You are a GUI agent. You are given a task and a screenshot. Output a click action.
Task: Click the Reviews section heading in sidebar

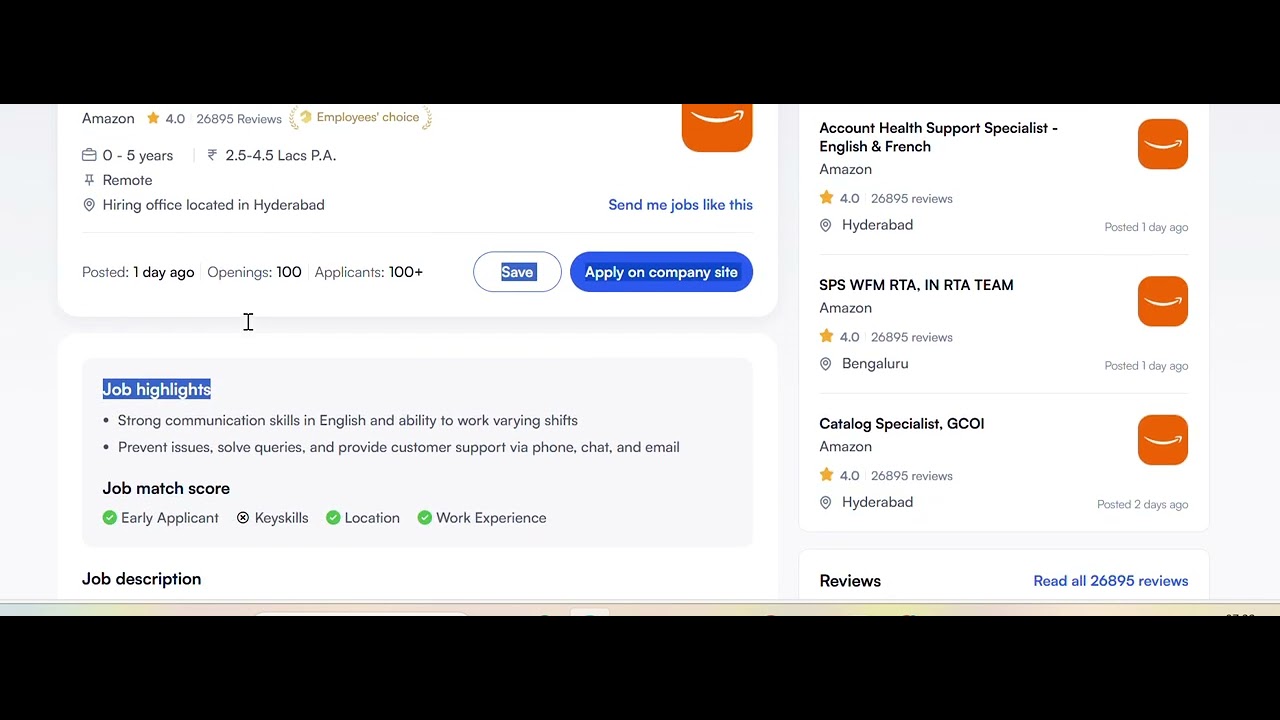(x=850, y=581)
